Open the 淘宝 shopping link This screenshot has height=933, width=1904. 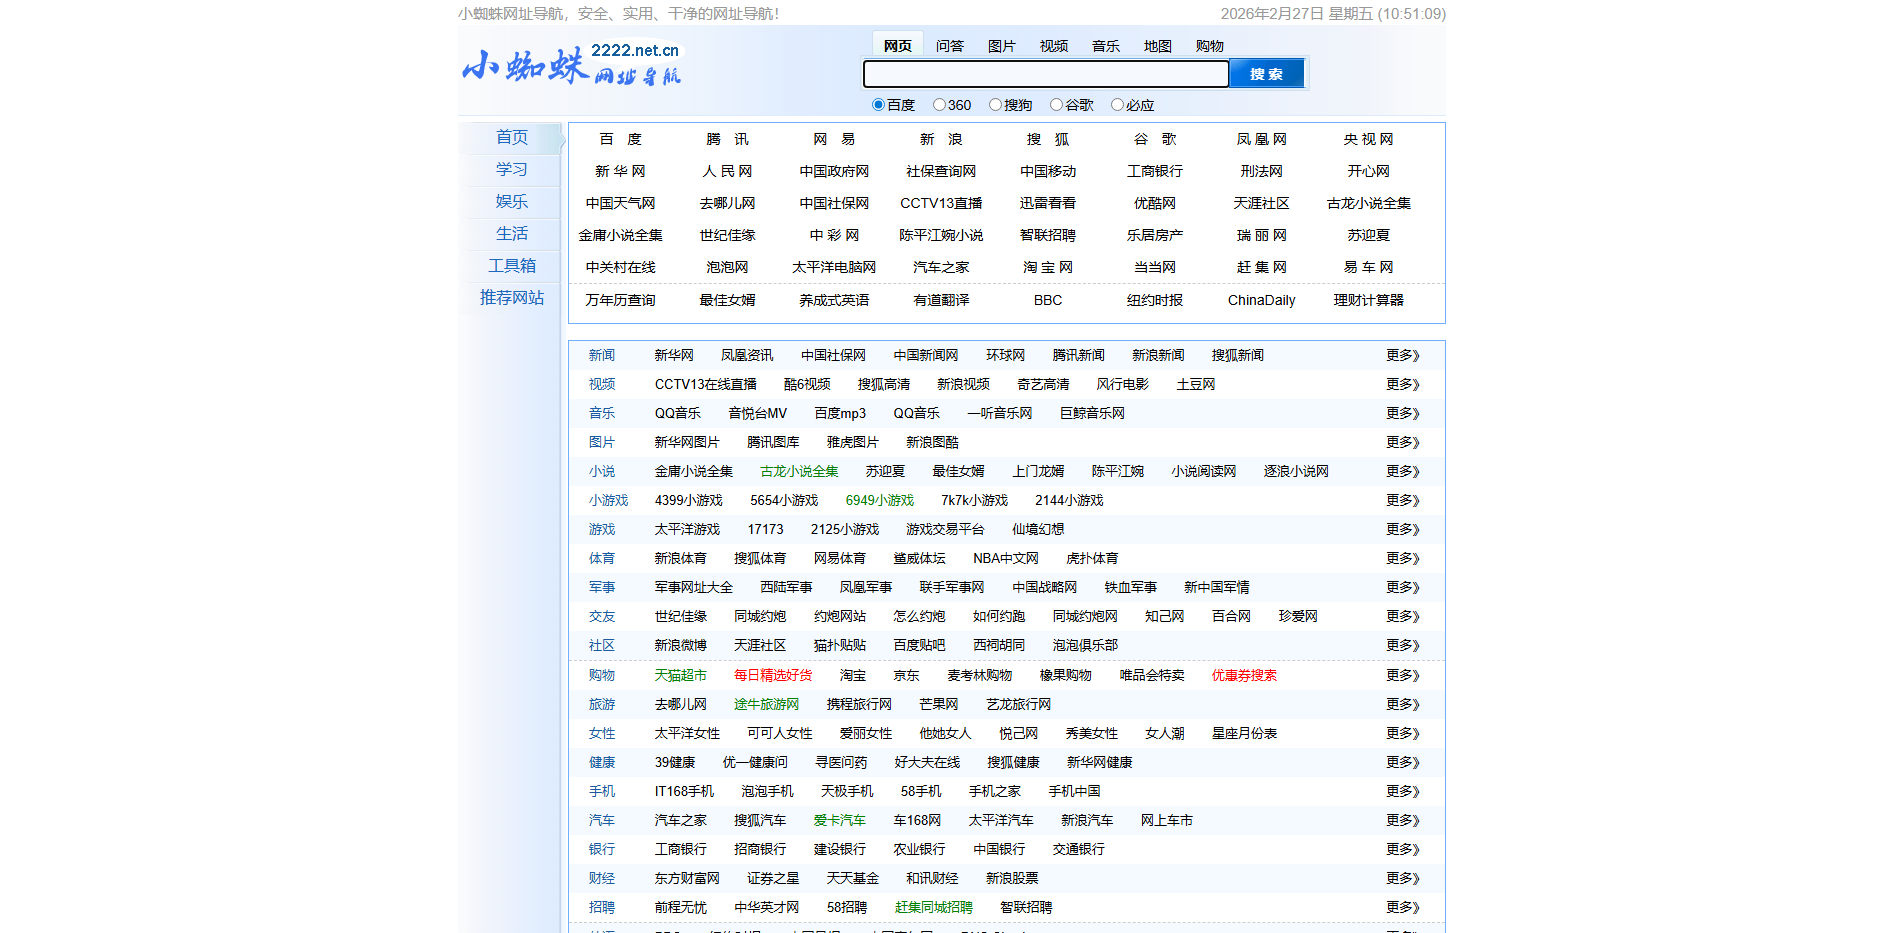(853, 675)
